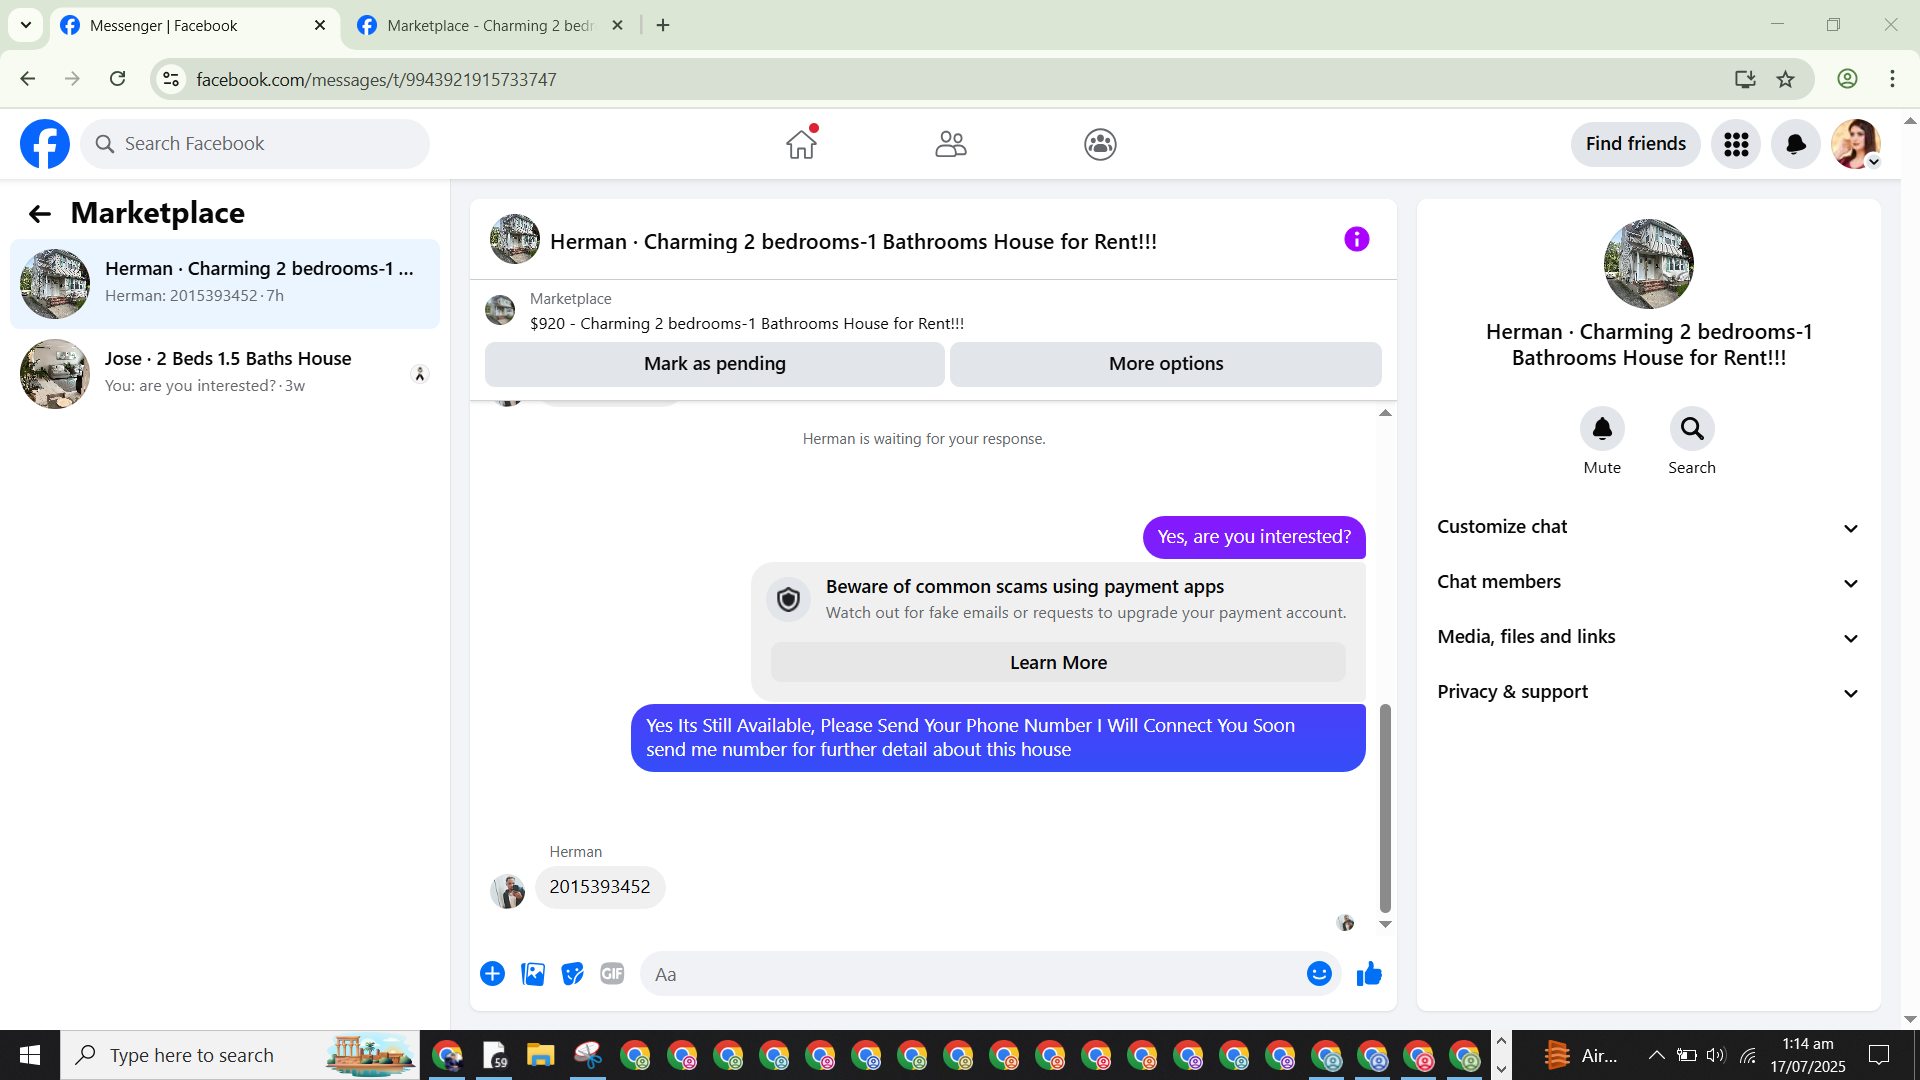Open a new browser tab

coord(663,26)
